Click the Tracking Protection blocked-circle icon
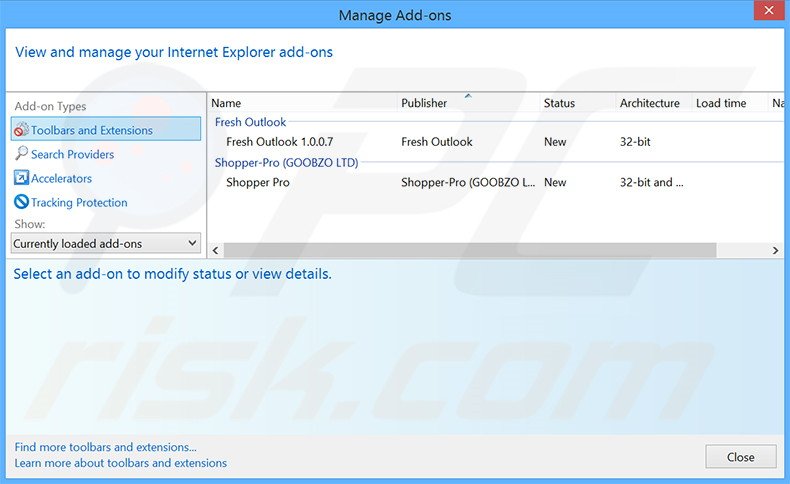This screenshot has height=484, width=790. tap(21, 201)
